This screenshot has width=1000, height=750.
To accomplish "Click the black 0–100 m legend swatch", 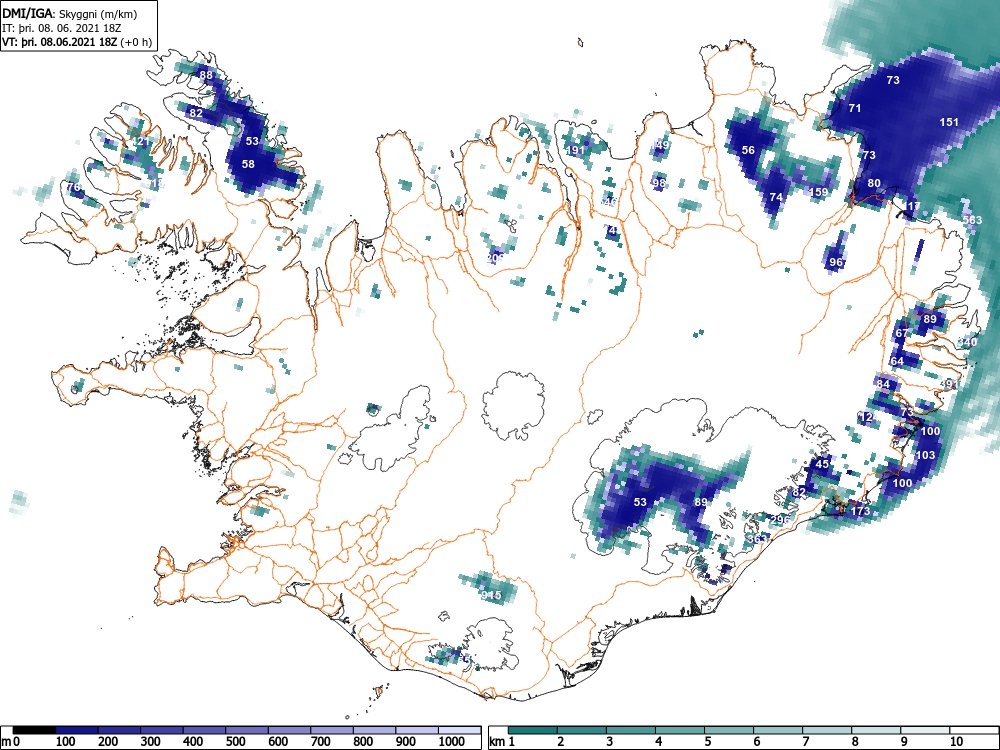I will [x=34, y=730].
